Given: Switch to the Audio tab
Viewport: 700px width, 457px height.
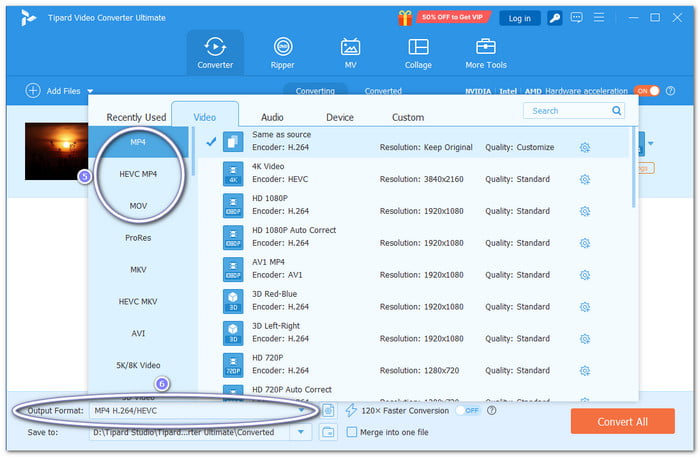Looking at the screenshot, I should click(x=272, y=117).
